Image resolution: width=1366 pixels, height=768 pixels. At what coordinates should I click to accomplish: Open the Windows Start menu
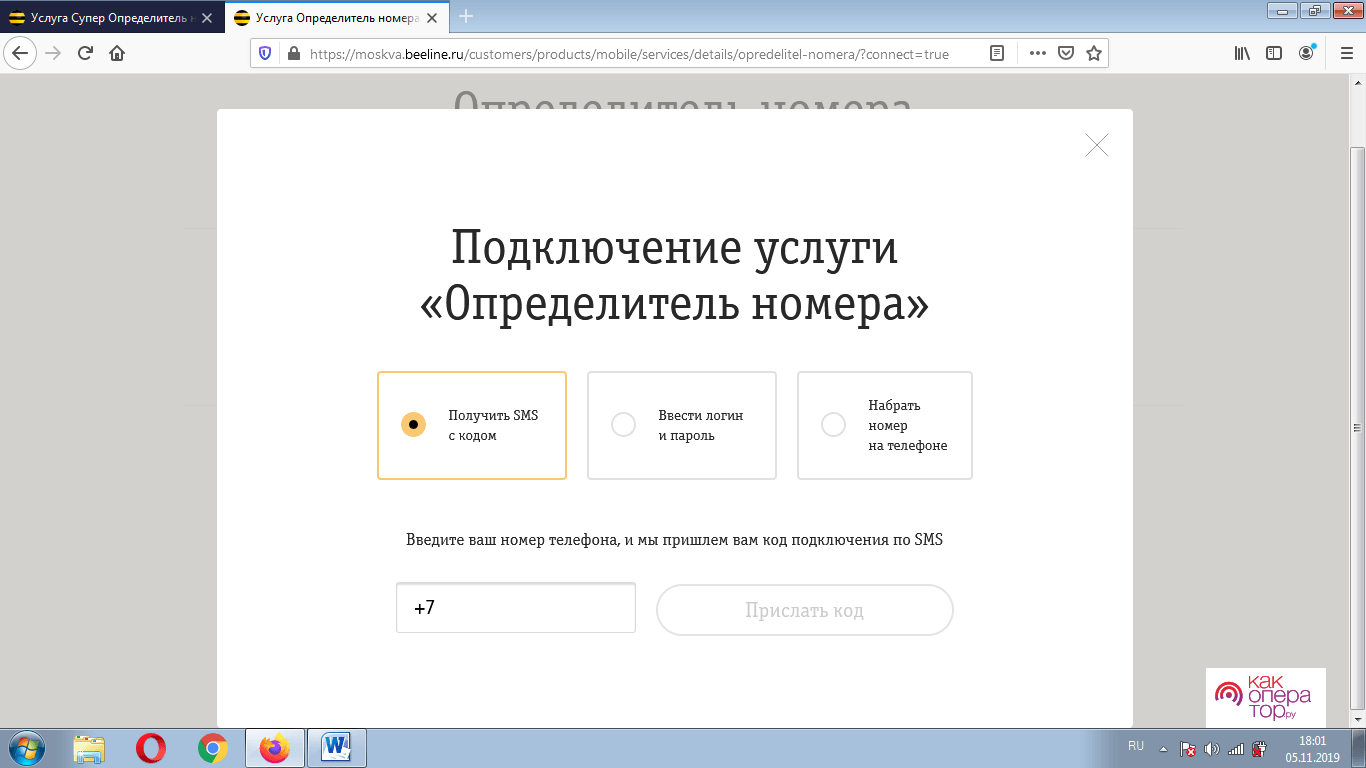[26, 748]
